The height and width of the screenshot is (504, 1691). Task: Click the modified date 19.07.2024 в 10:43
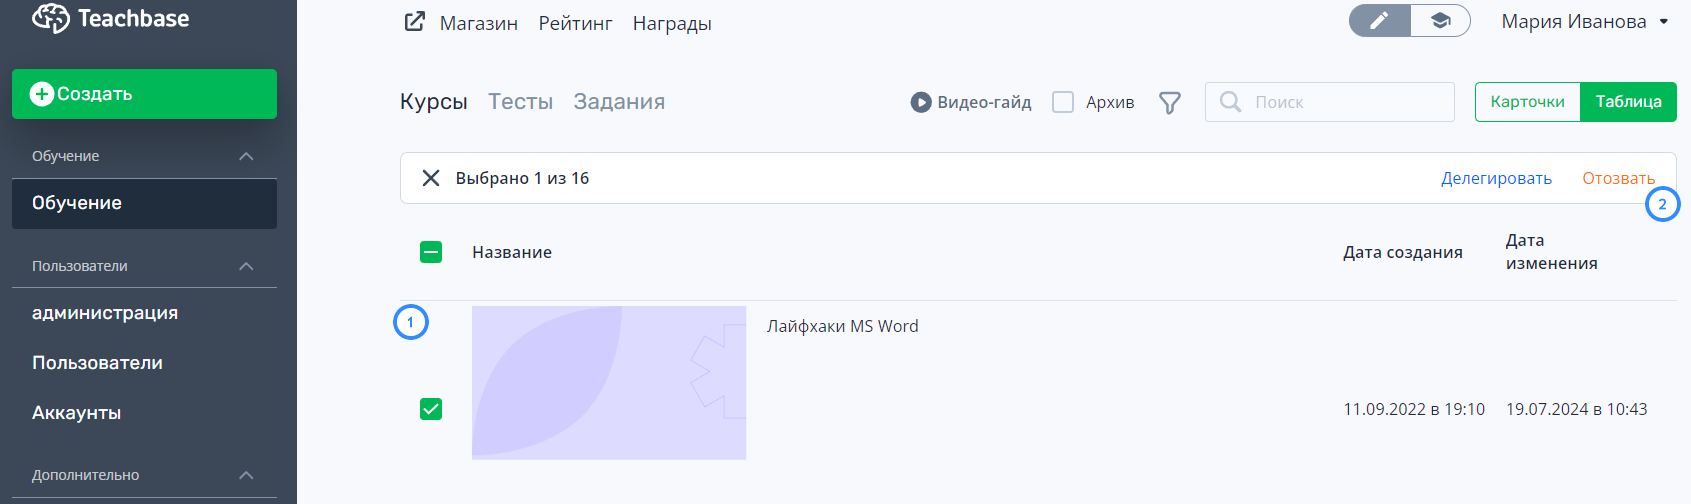click(x=1577, y=409)
